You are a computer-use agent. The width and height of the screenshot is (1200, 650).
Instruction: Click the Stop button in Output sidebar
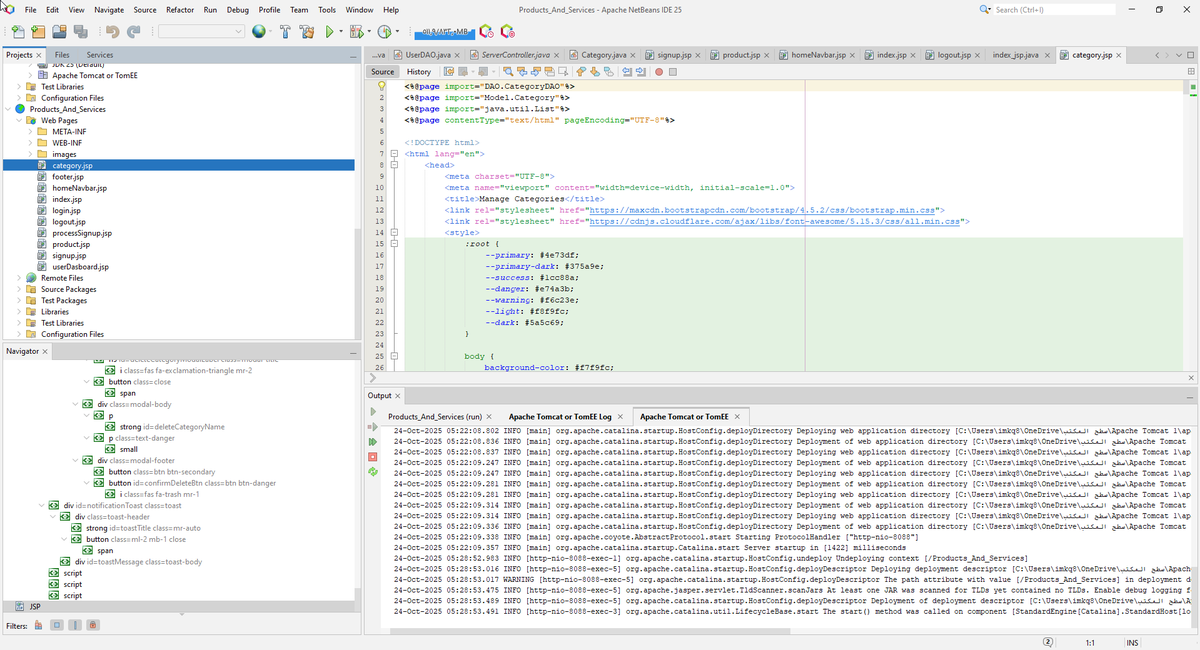tap(373, 456)
